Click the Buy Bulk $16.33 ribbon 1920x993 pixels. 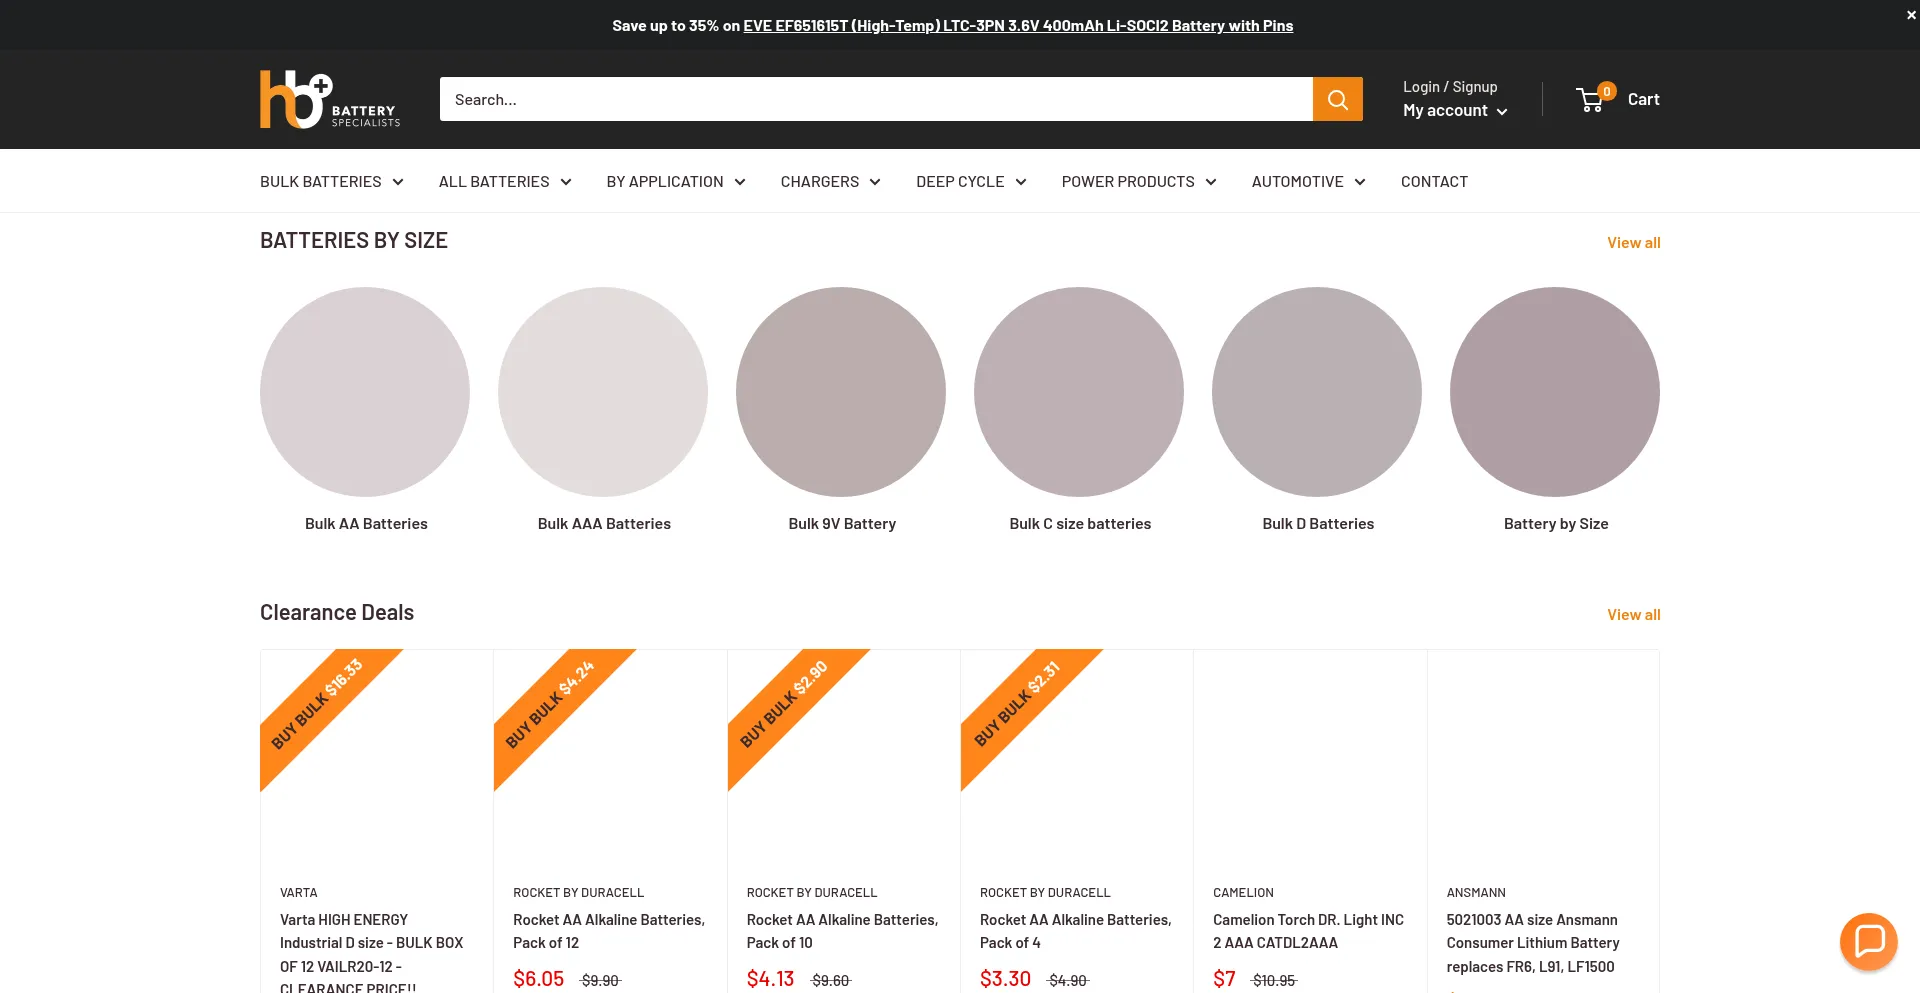[x=317, y=705]
